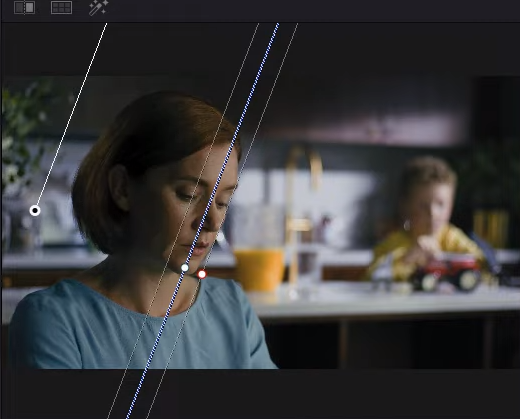Screen dimensions: 520x419
Task: Toggle the highlight magic wand icon
Action: [98, 7]
